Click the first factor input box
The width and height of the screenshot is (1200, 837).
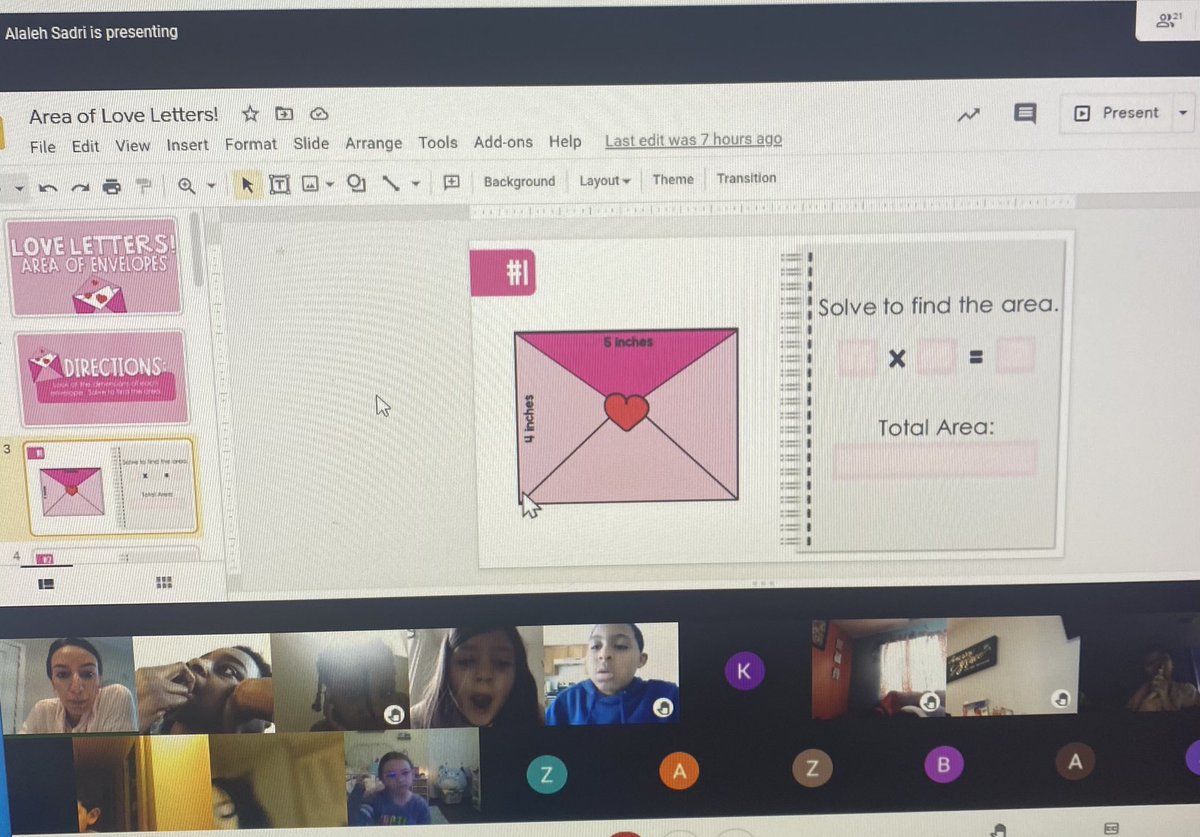(x=857, y=357)
